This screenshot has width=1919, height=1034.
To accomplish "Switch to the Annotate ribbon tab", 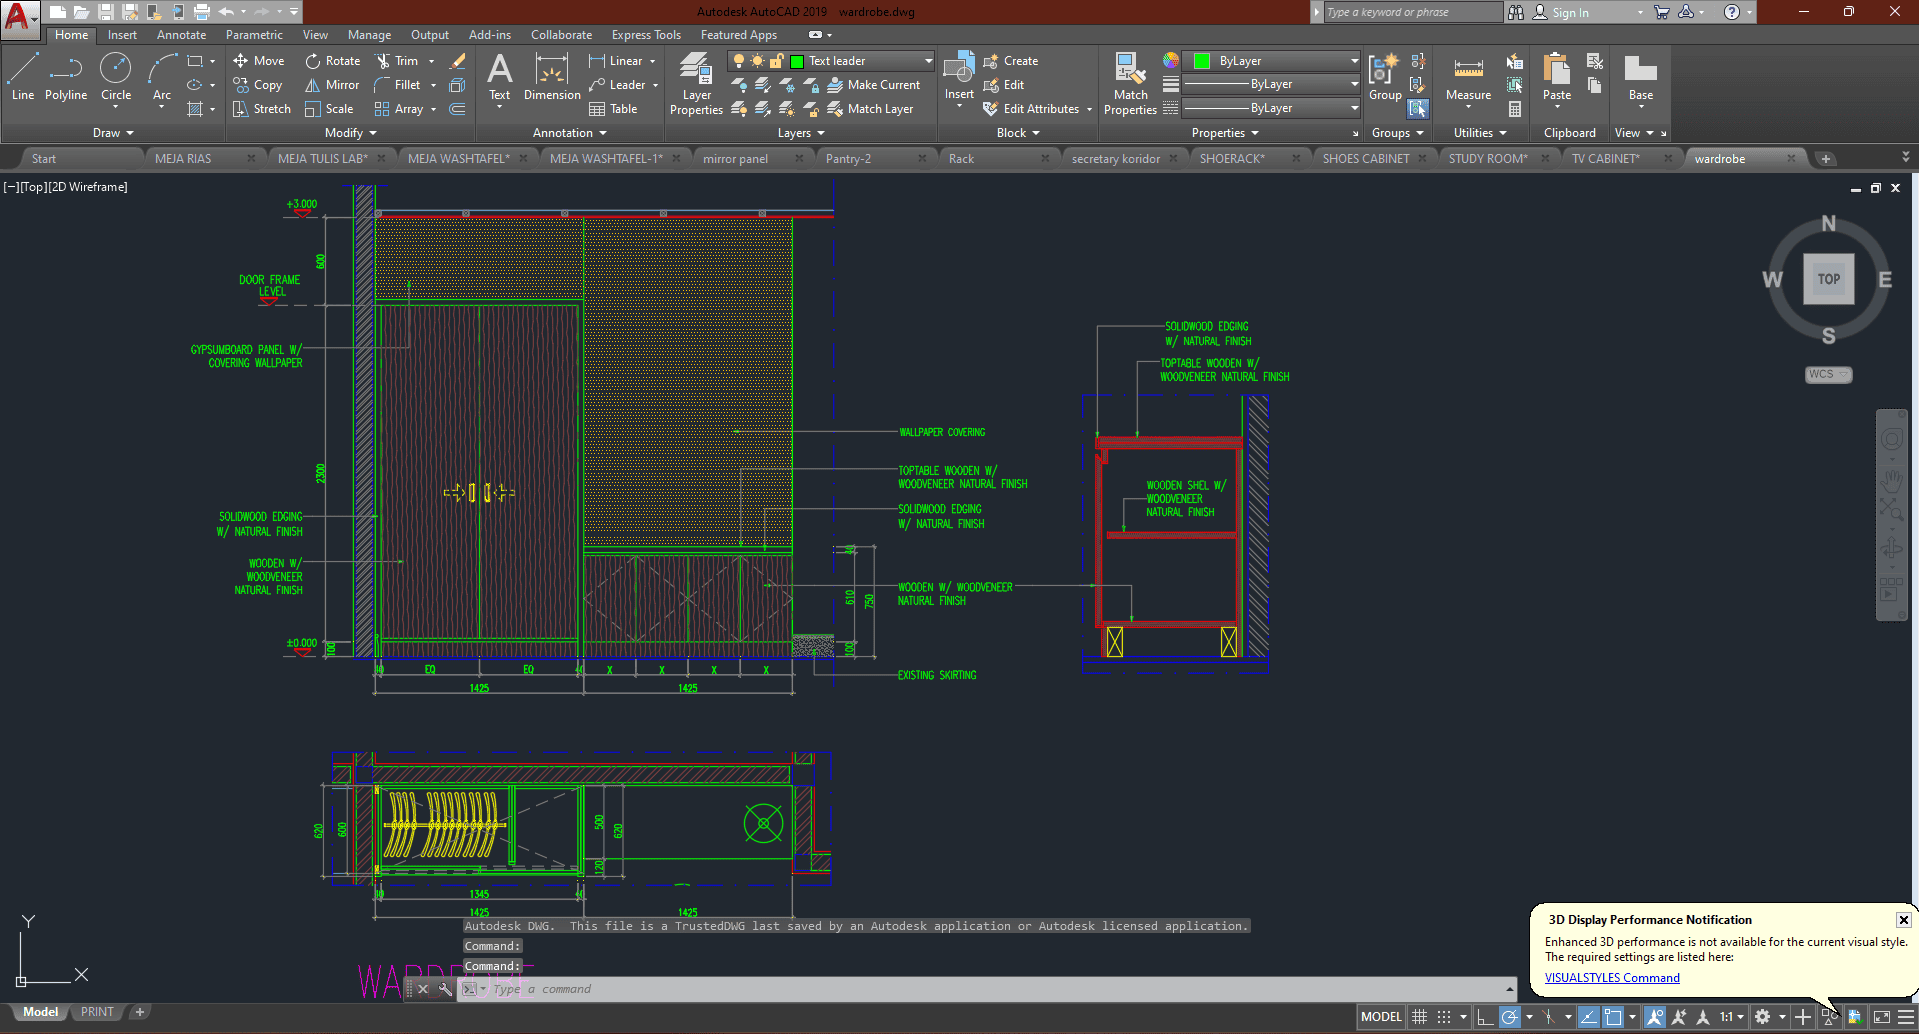I will (181, 35).
